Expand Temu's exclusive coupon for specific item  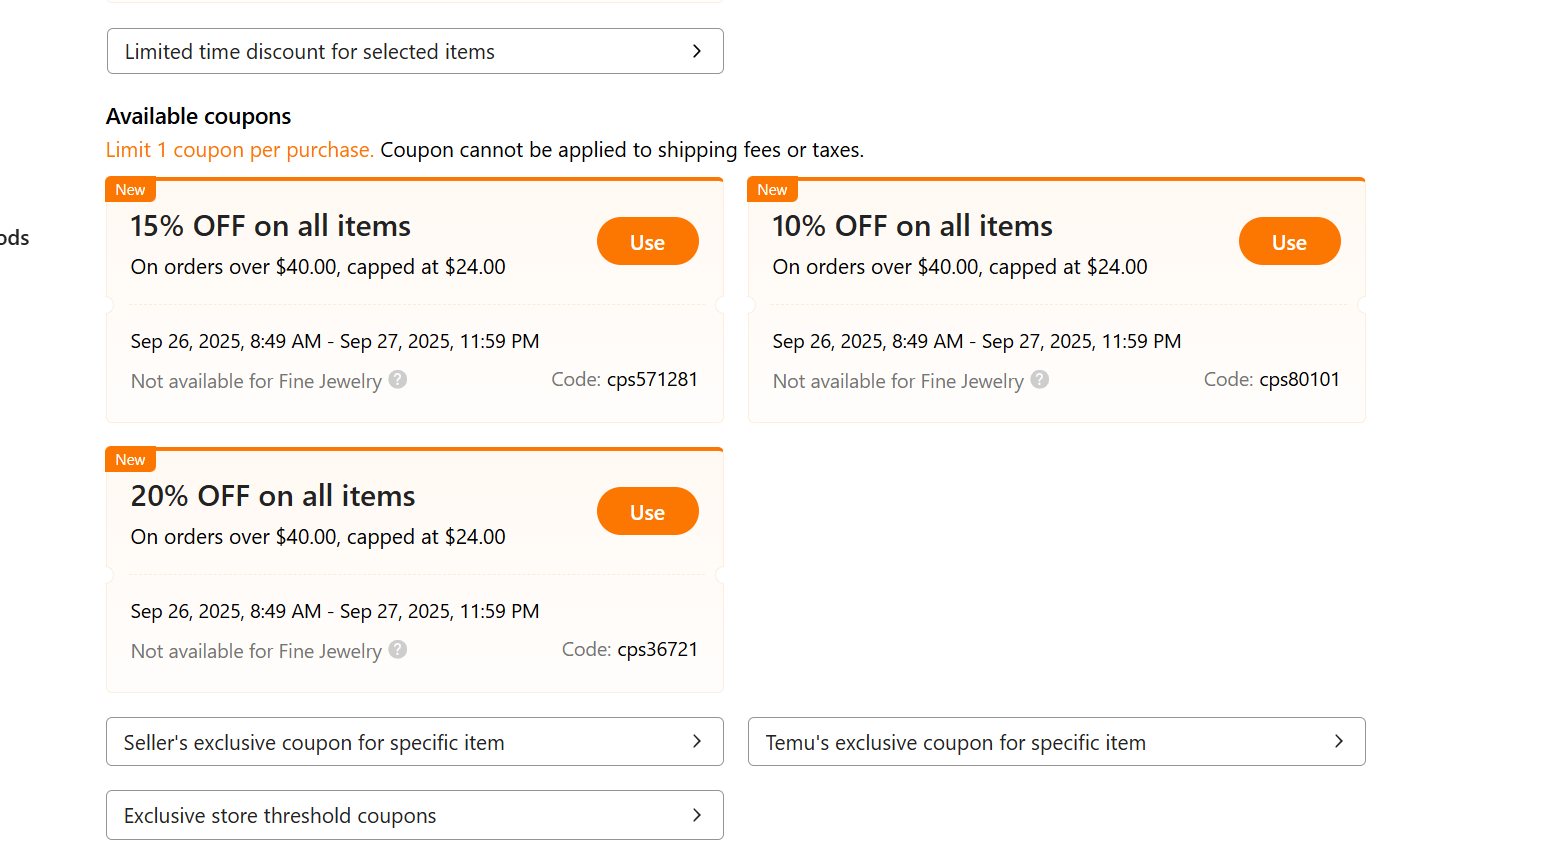point(1056,742)
